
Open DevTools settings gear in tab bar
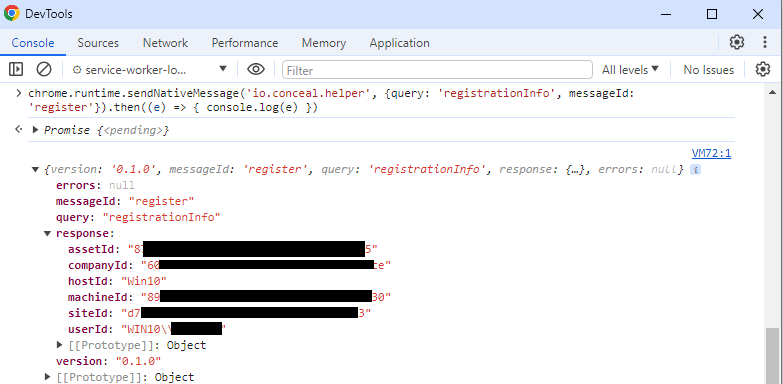pos(737,42)
